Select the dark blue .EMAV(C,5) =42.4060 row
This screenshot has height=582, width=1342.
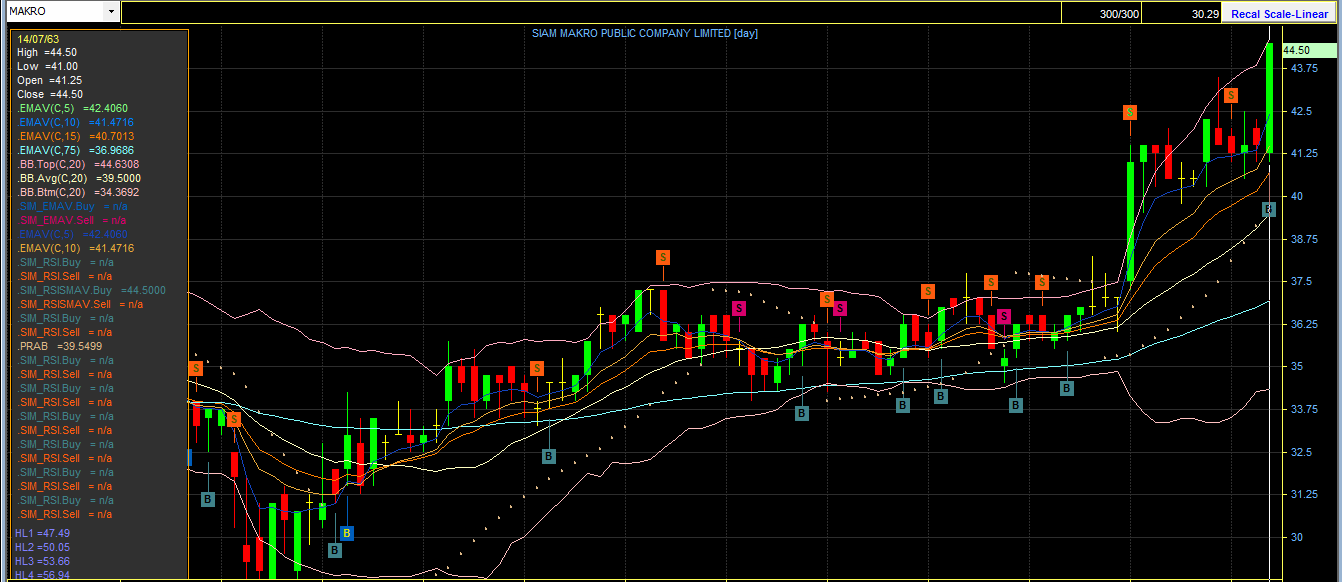point(72,234)
